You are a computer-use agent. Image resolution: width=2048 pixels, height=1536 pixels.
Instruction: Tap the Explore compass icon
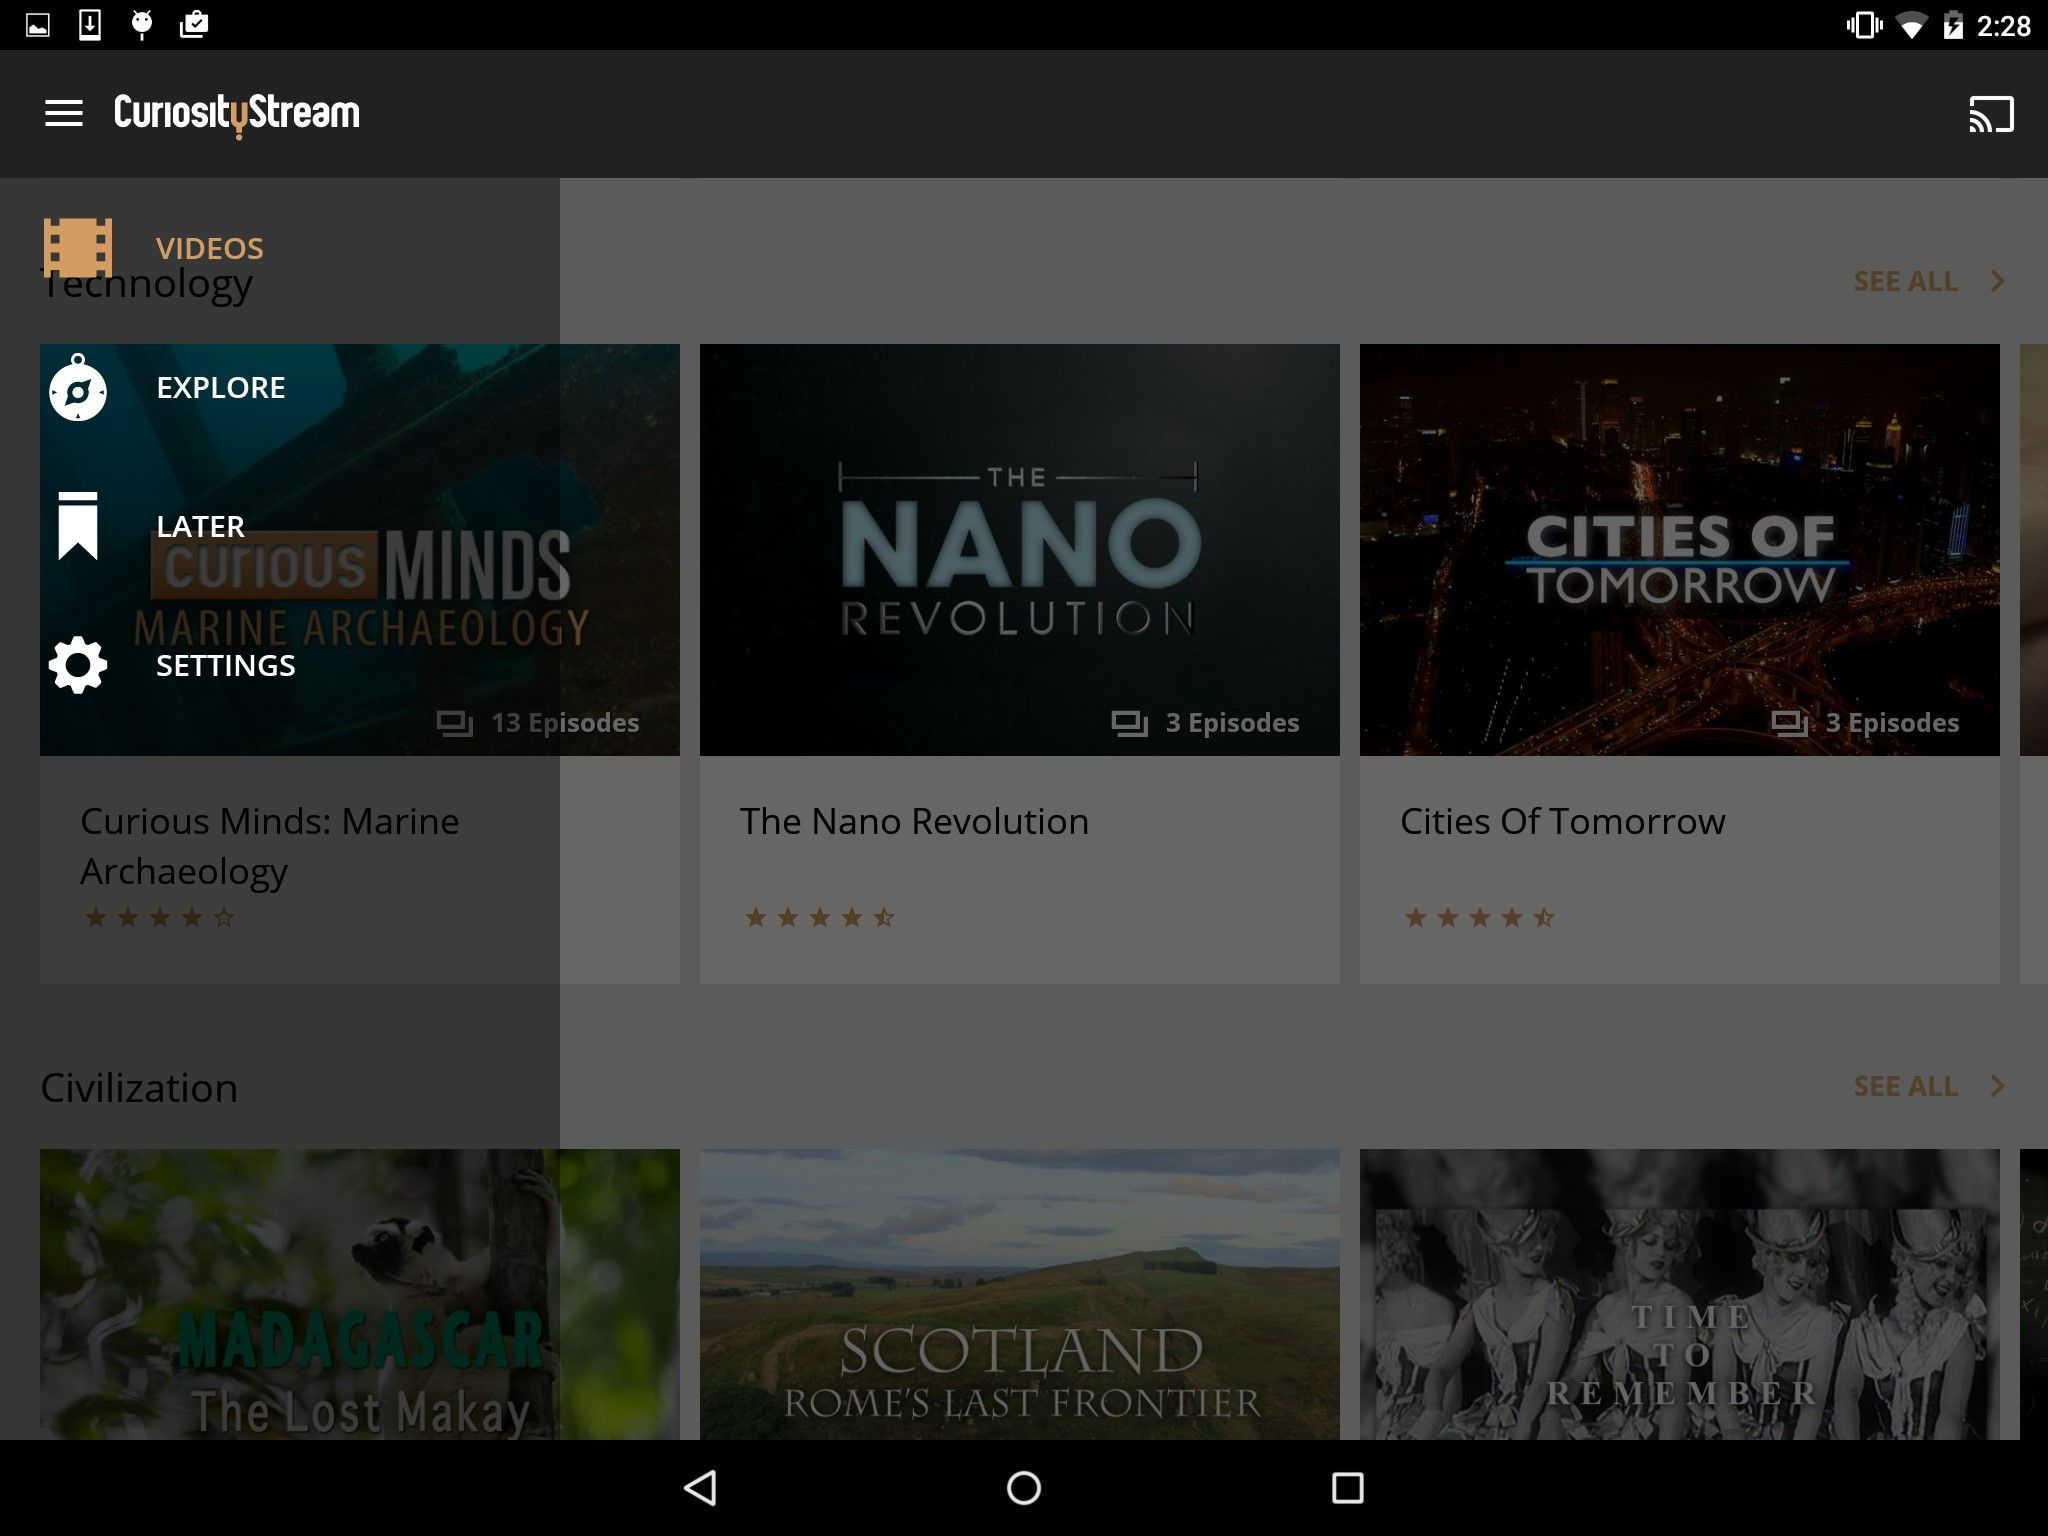(x=78, y=389)
